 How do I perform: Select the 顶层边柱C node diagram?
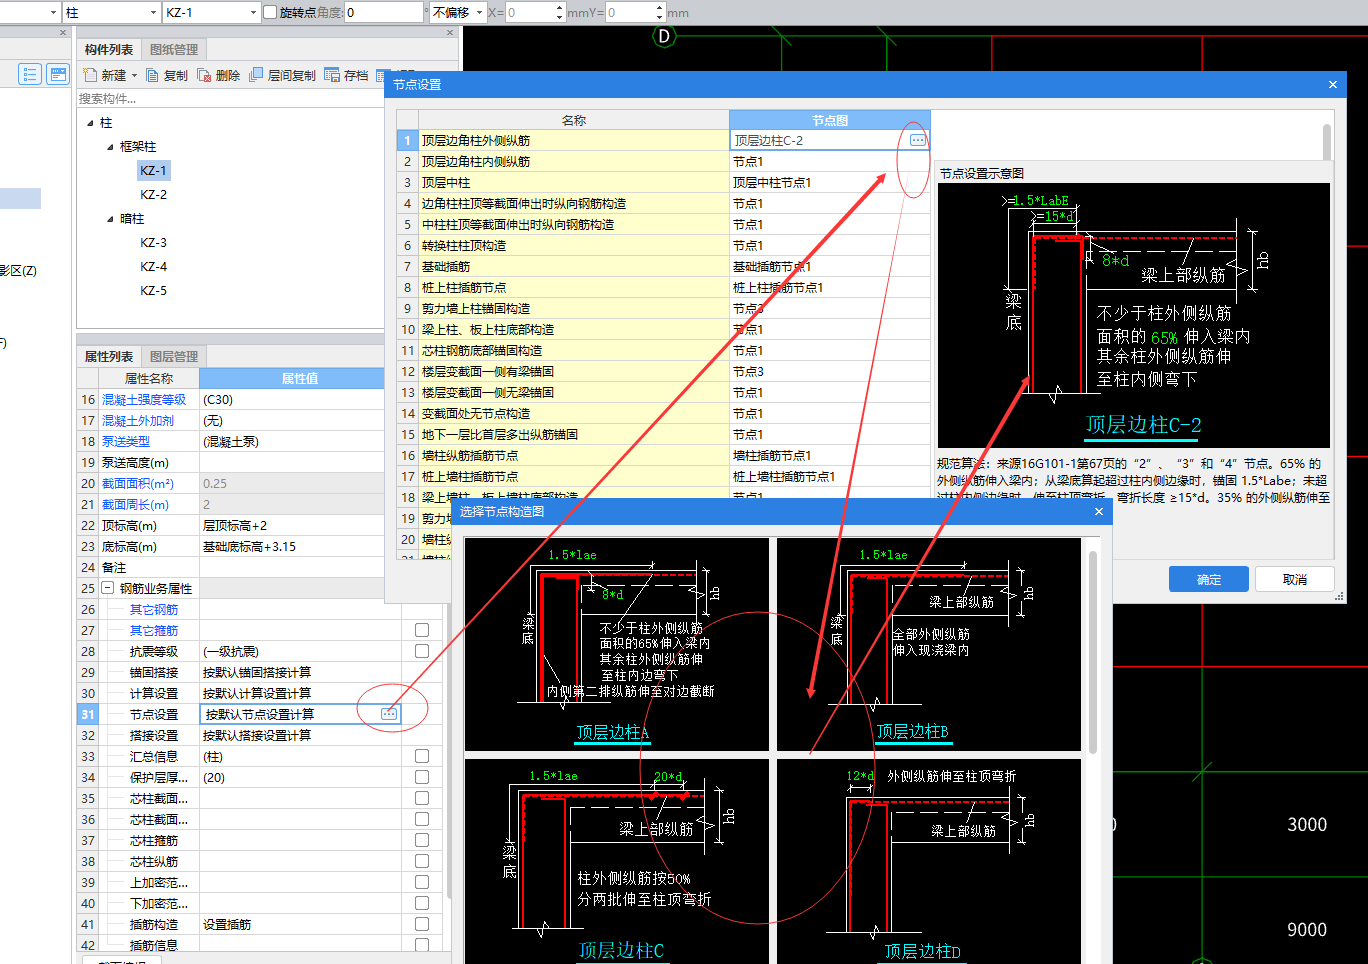click(617, 862)
